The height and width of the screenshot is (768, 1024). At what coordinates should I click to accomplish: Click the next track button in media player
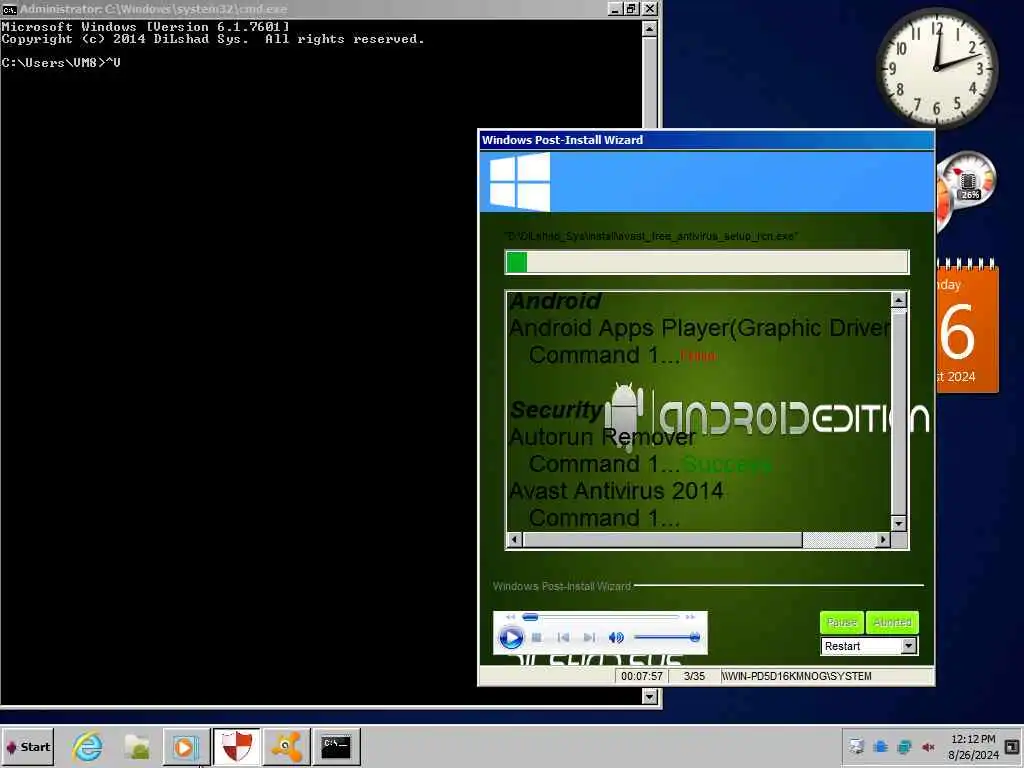tap(589, 637)
